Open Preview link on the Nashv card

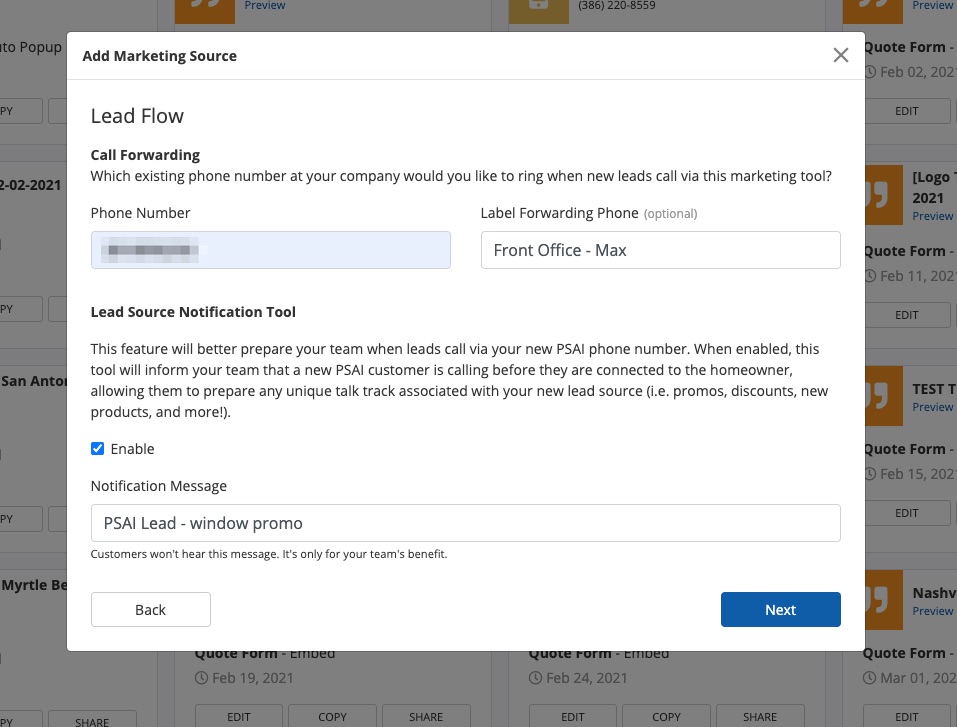[x=932, y=611]
